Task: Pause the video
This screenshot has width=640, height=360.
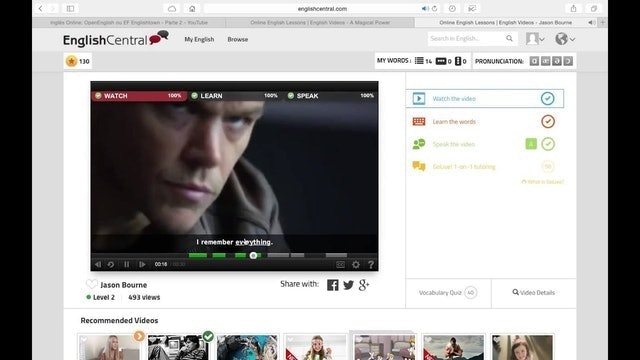Action: point(127,264)
